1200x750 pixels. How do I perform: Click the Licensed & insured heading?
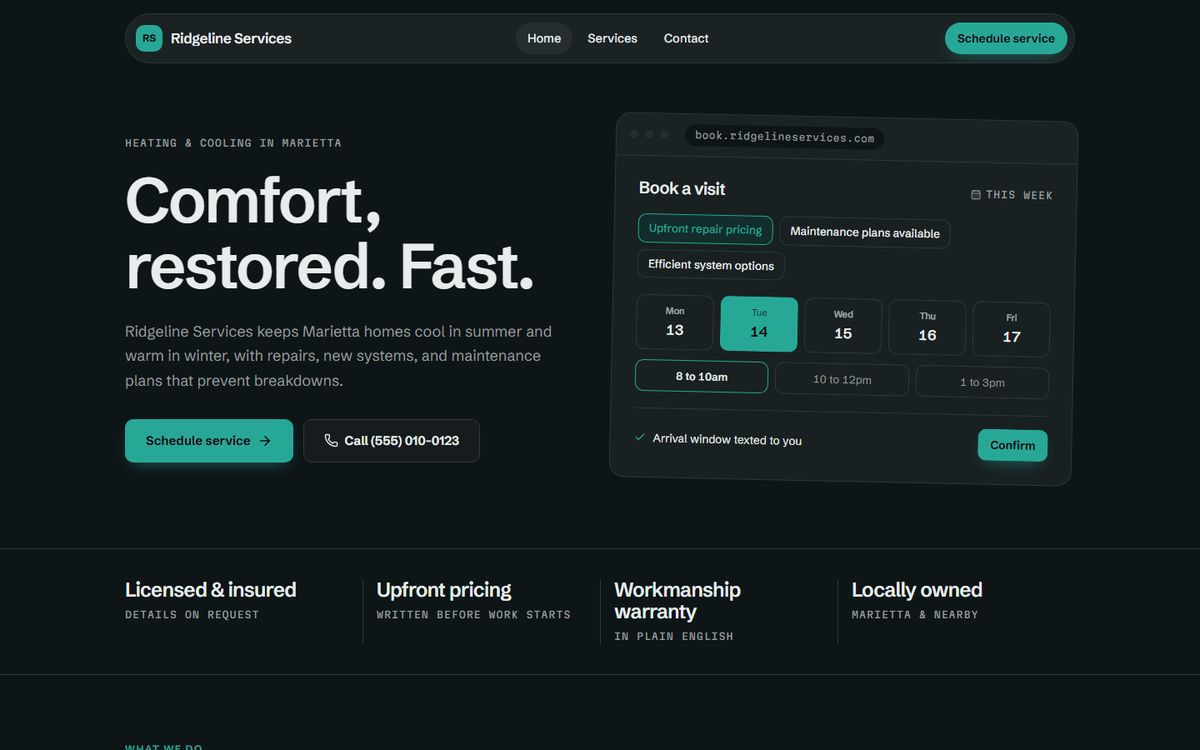[x=210, y=590]
